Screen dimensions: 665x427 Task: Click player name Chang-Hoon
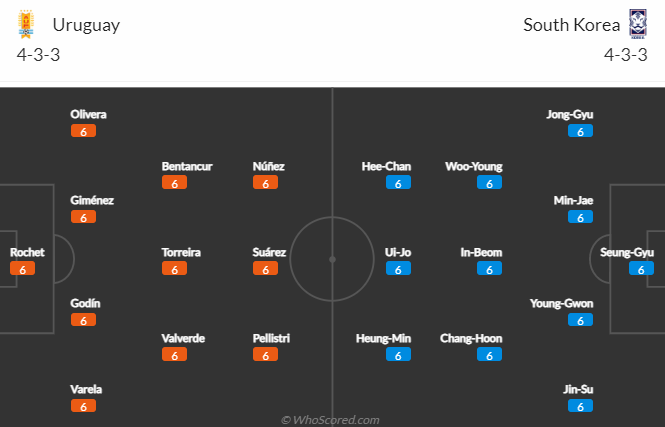click(471, 338)
